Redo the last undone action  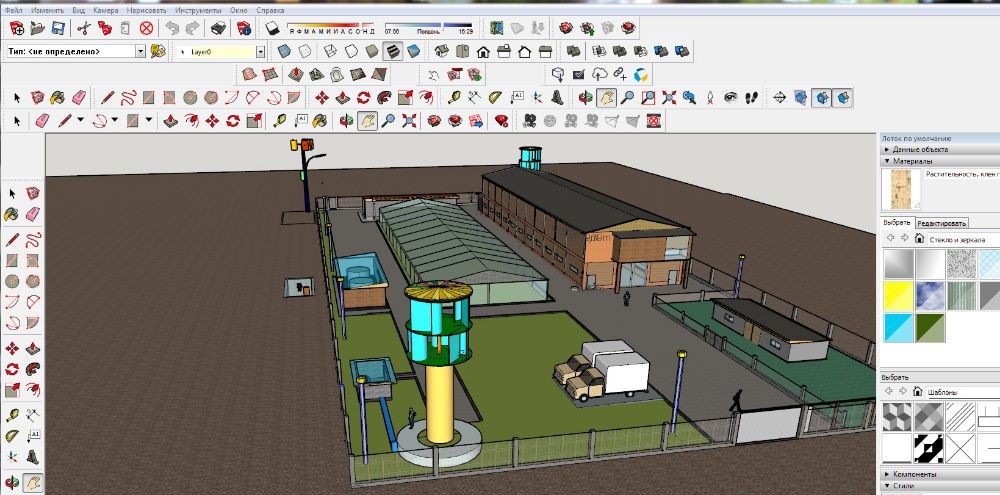click(192, 28)
